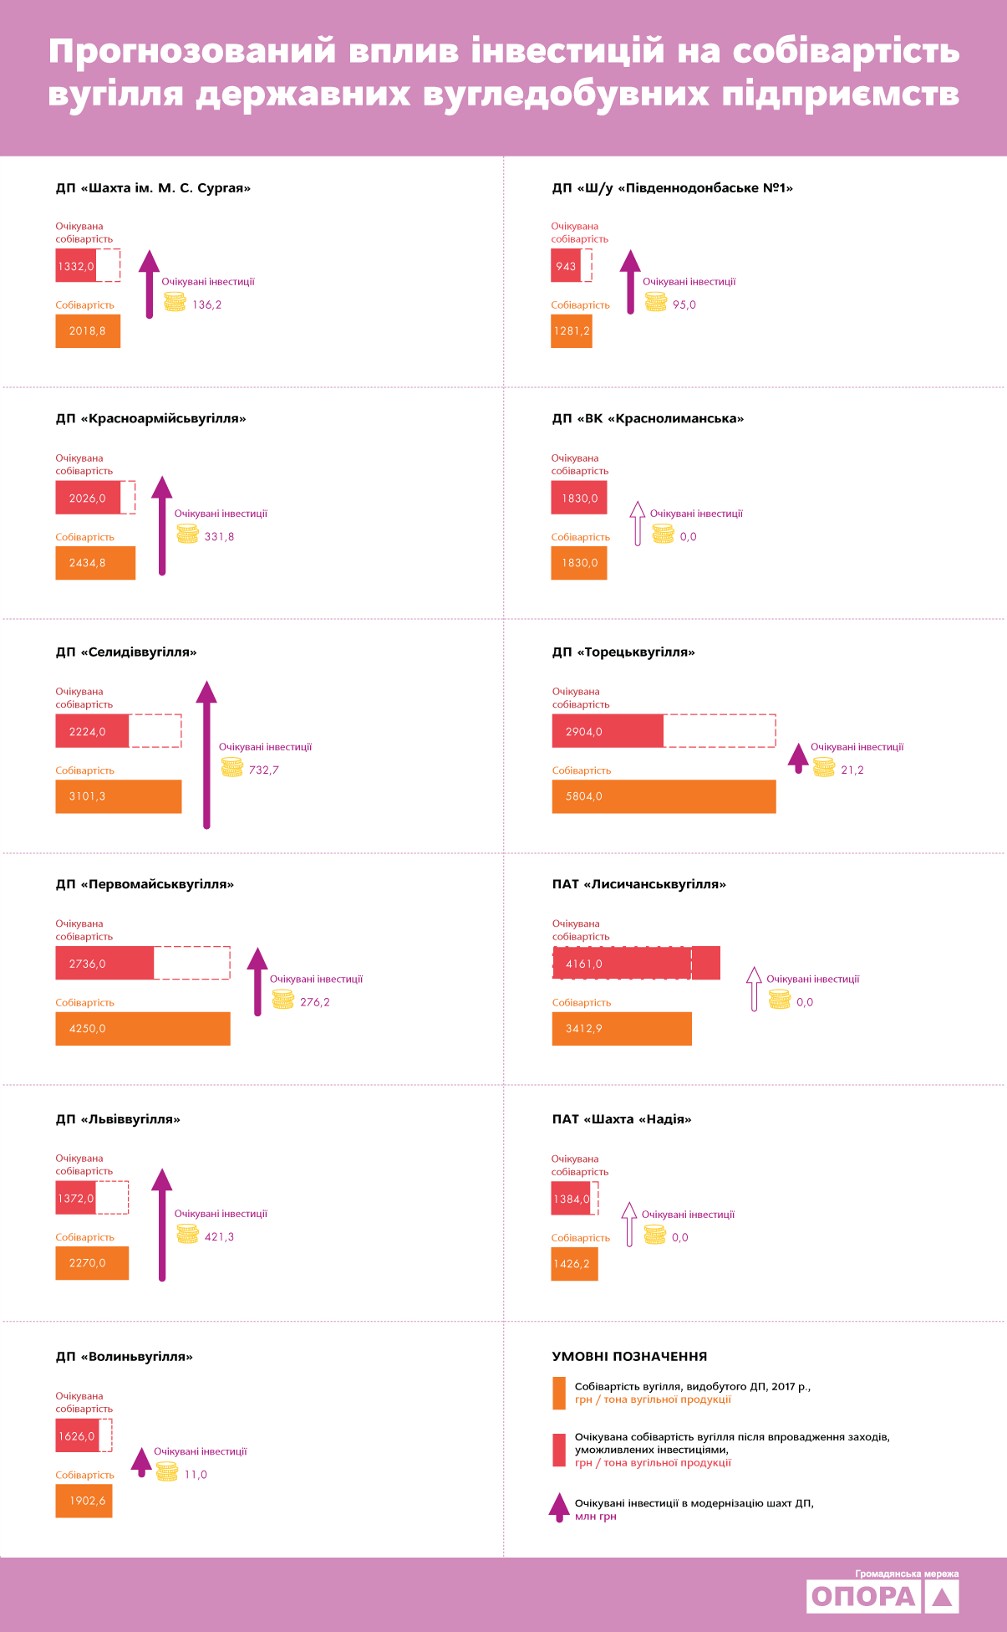Click the orange 4250,0 bar

tap(142, 1028)
